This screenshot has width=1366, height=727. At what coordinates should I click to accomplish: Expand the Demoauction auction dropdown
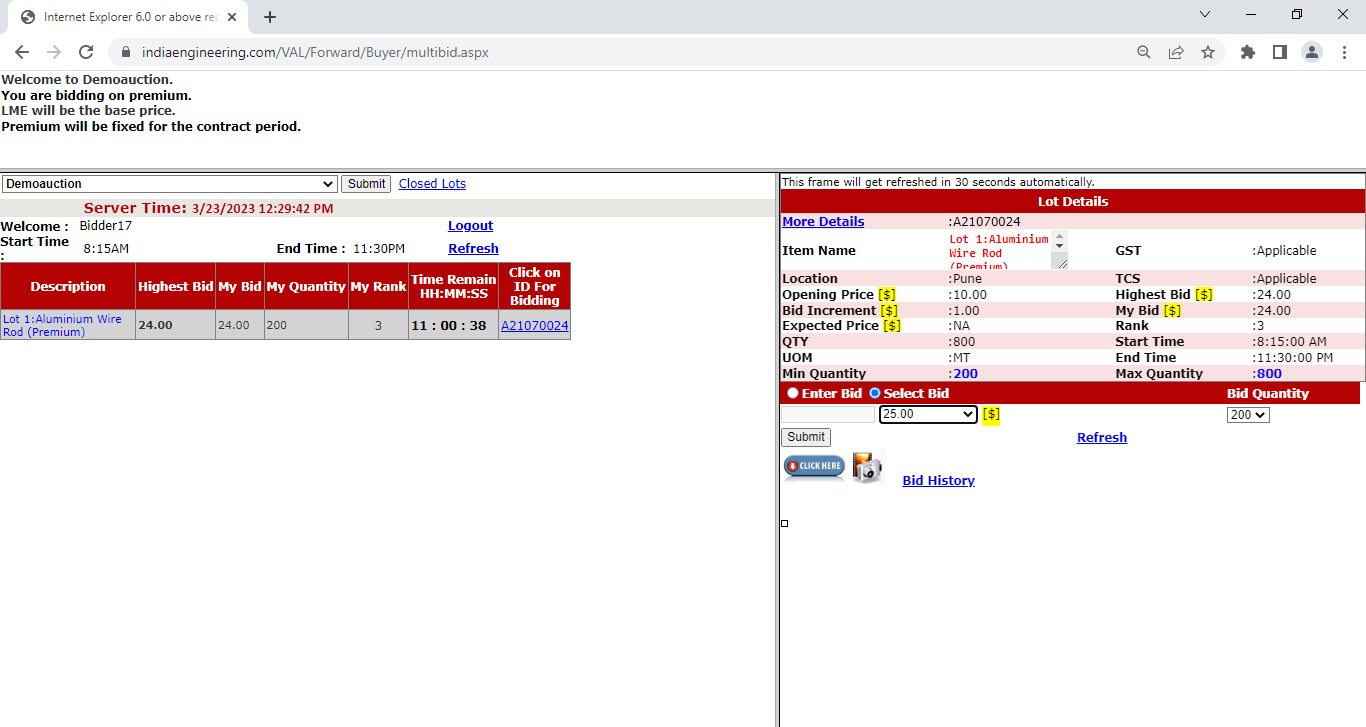tap(169, 184)
